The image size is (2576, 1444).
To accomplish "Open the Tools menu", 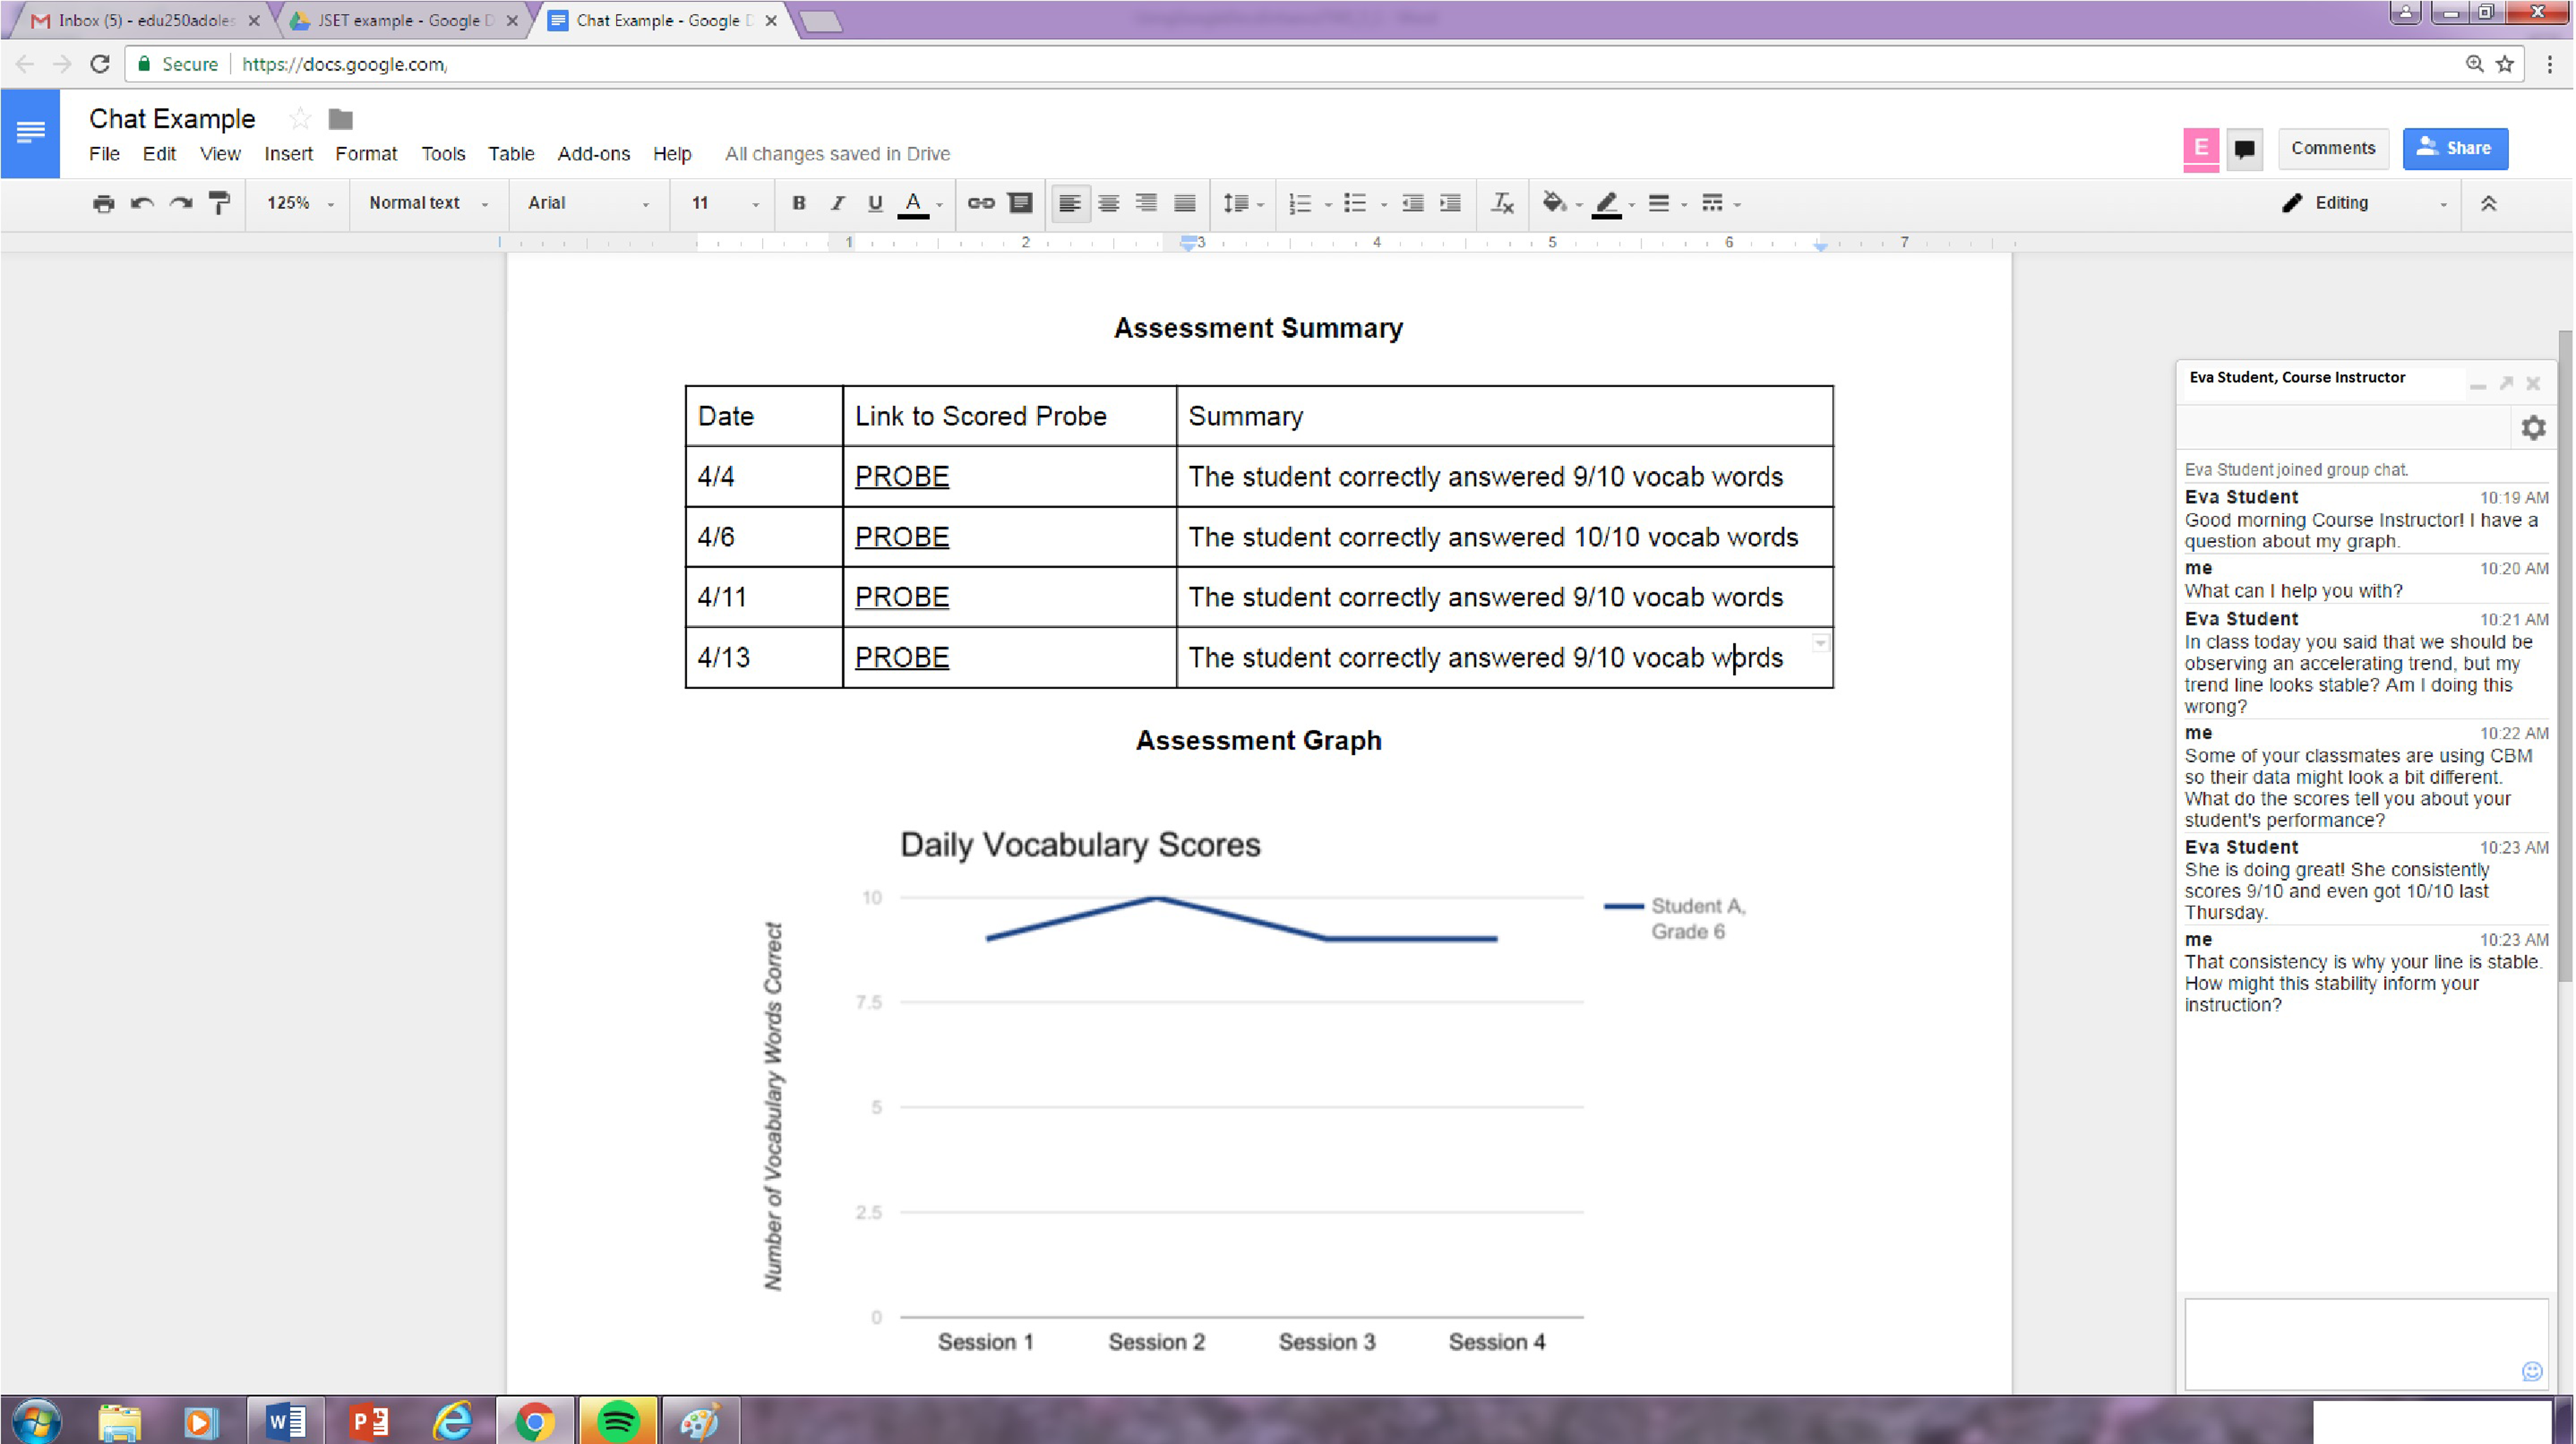I will point(443,154).
